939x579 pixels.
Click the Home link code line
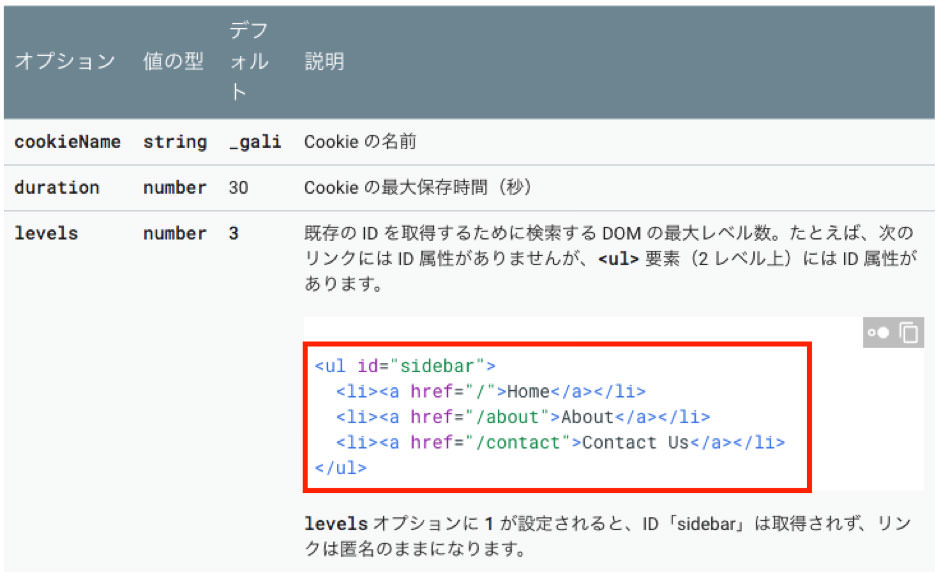click(x=490, y=392)
